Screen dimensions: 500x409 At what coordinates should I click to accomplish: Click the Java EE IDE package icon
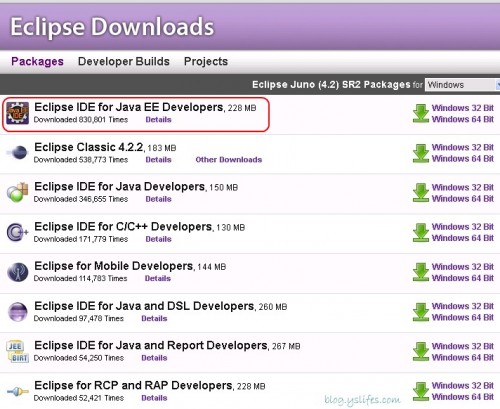pyautogui.click(x=18, y=113)
